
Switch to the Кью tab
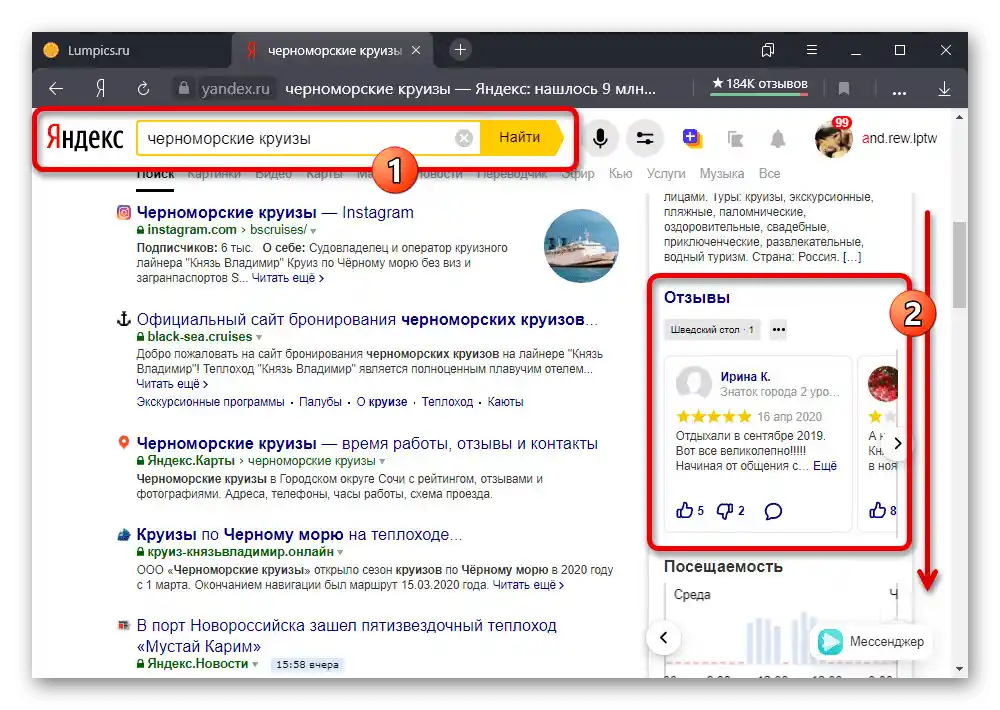tap(620, 174)
